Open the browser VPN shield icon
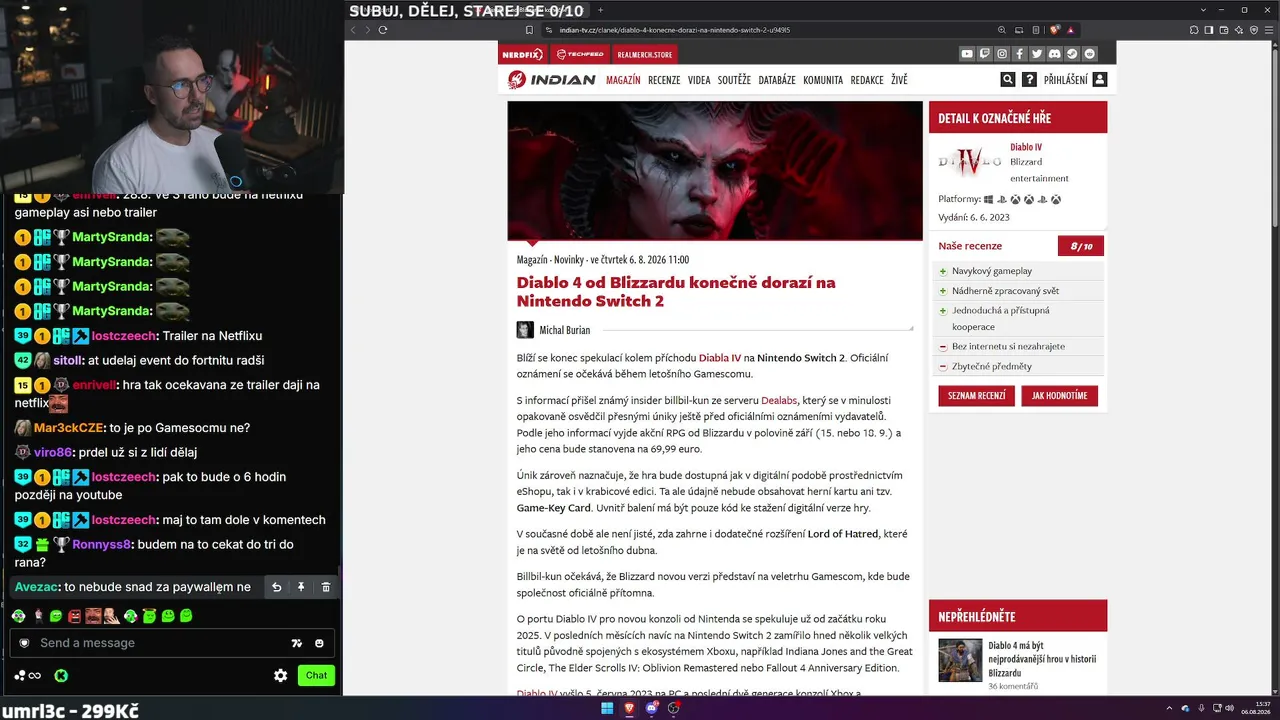The height and width of the screenshot is (720, 1280). point(1254,30)
